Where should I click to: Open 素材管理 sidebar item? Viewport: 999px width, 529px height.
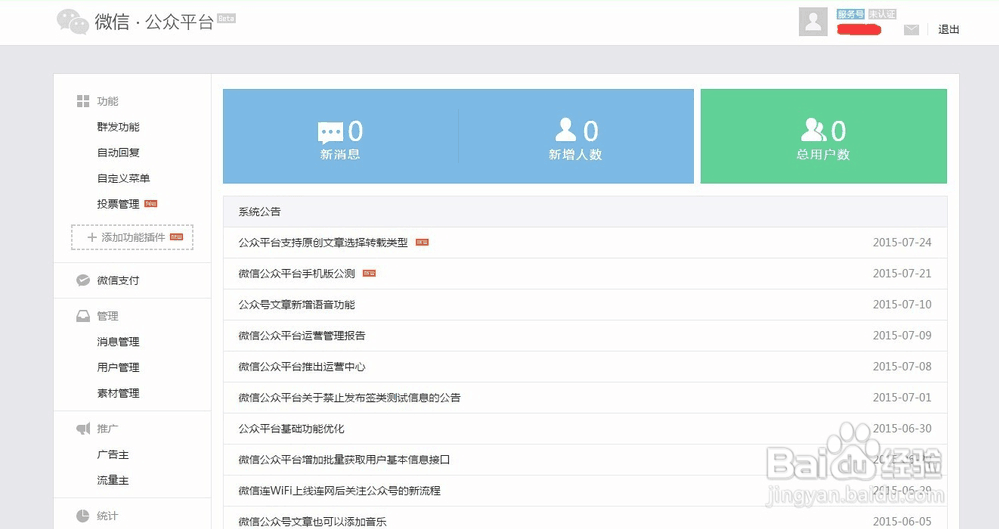tap(118, 393)
